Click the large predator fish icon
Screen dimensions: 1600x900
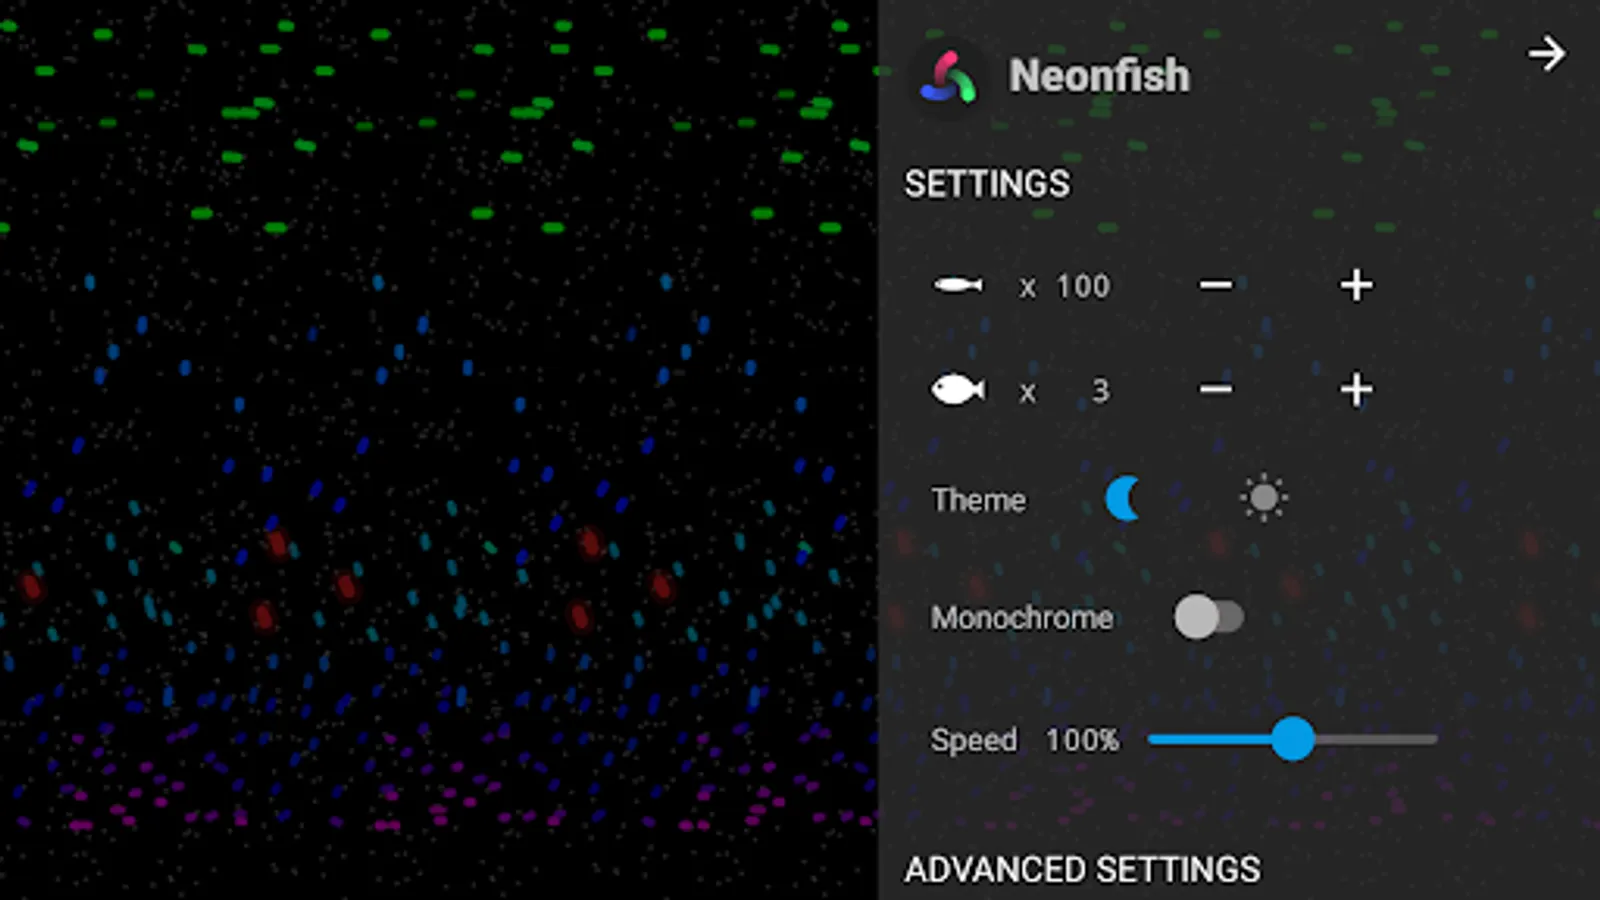(x=958, y=390)
